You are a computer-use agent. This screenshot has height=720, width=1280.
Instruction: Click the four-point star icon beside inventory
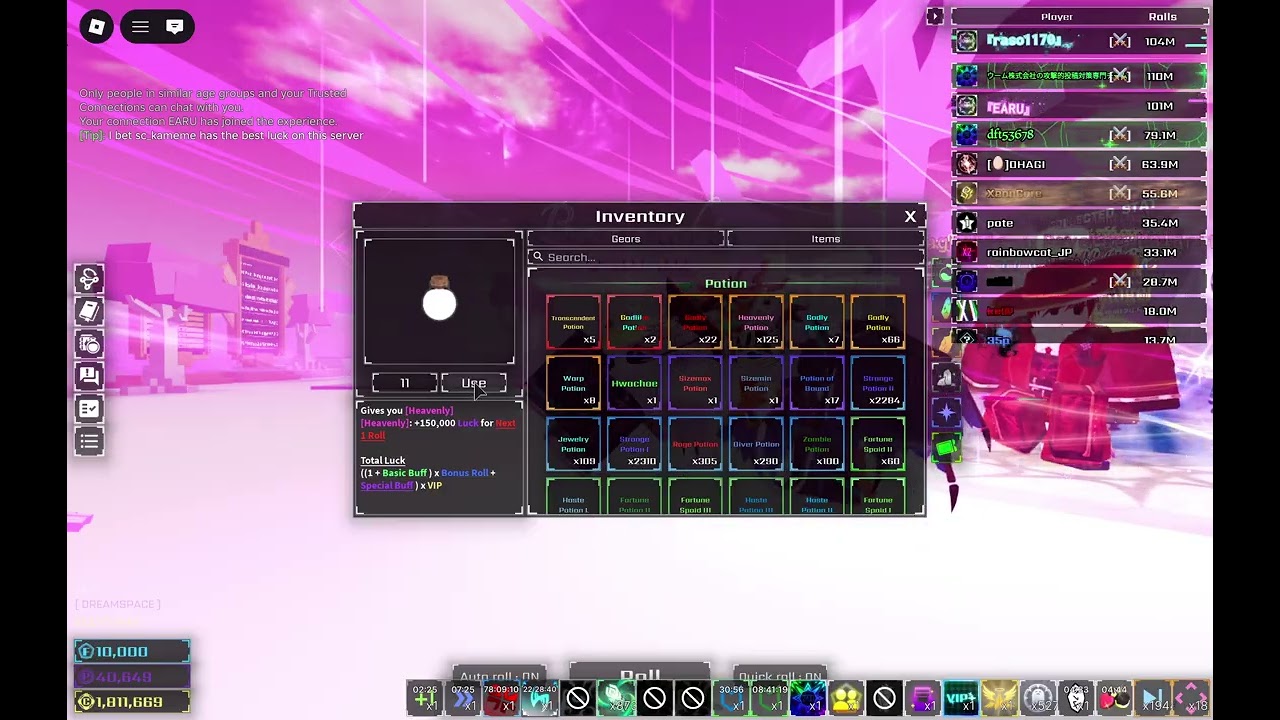(946, 412)
